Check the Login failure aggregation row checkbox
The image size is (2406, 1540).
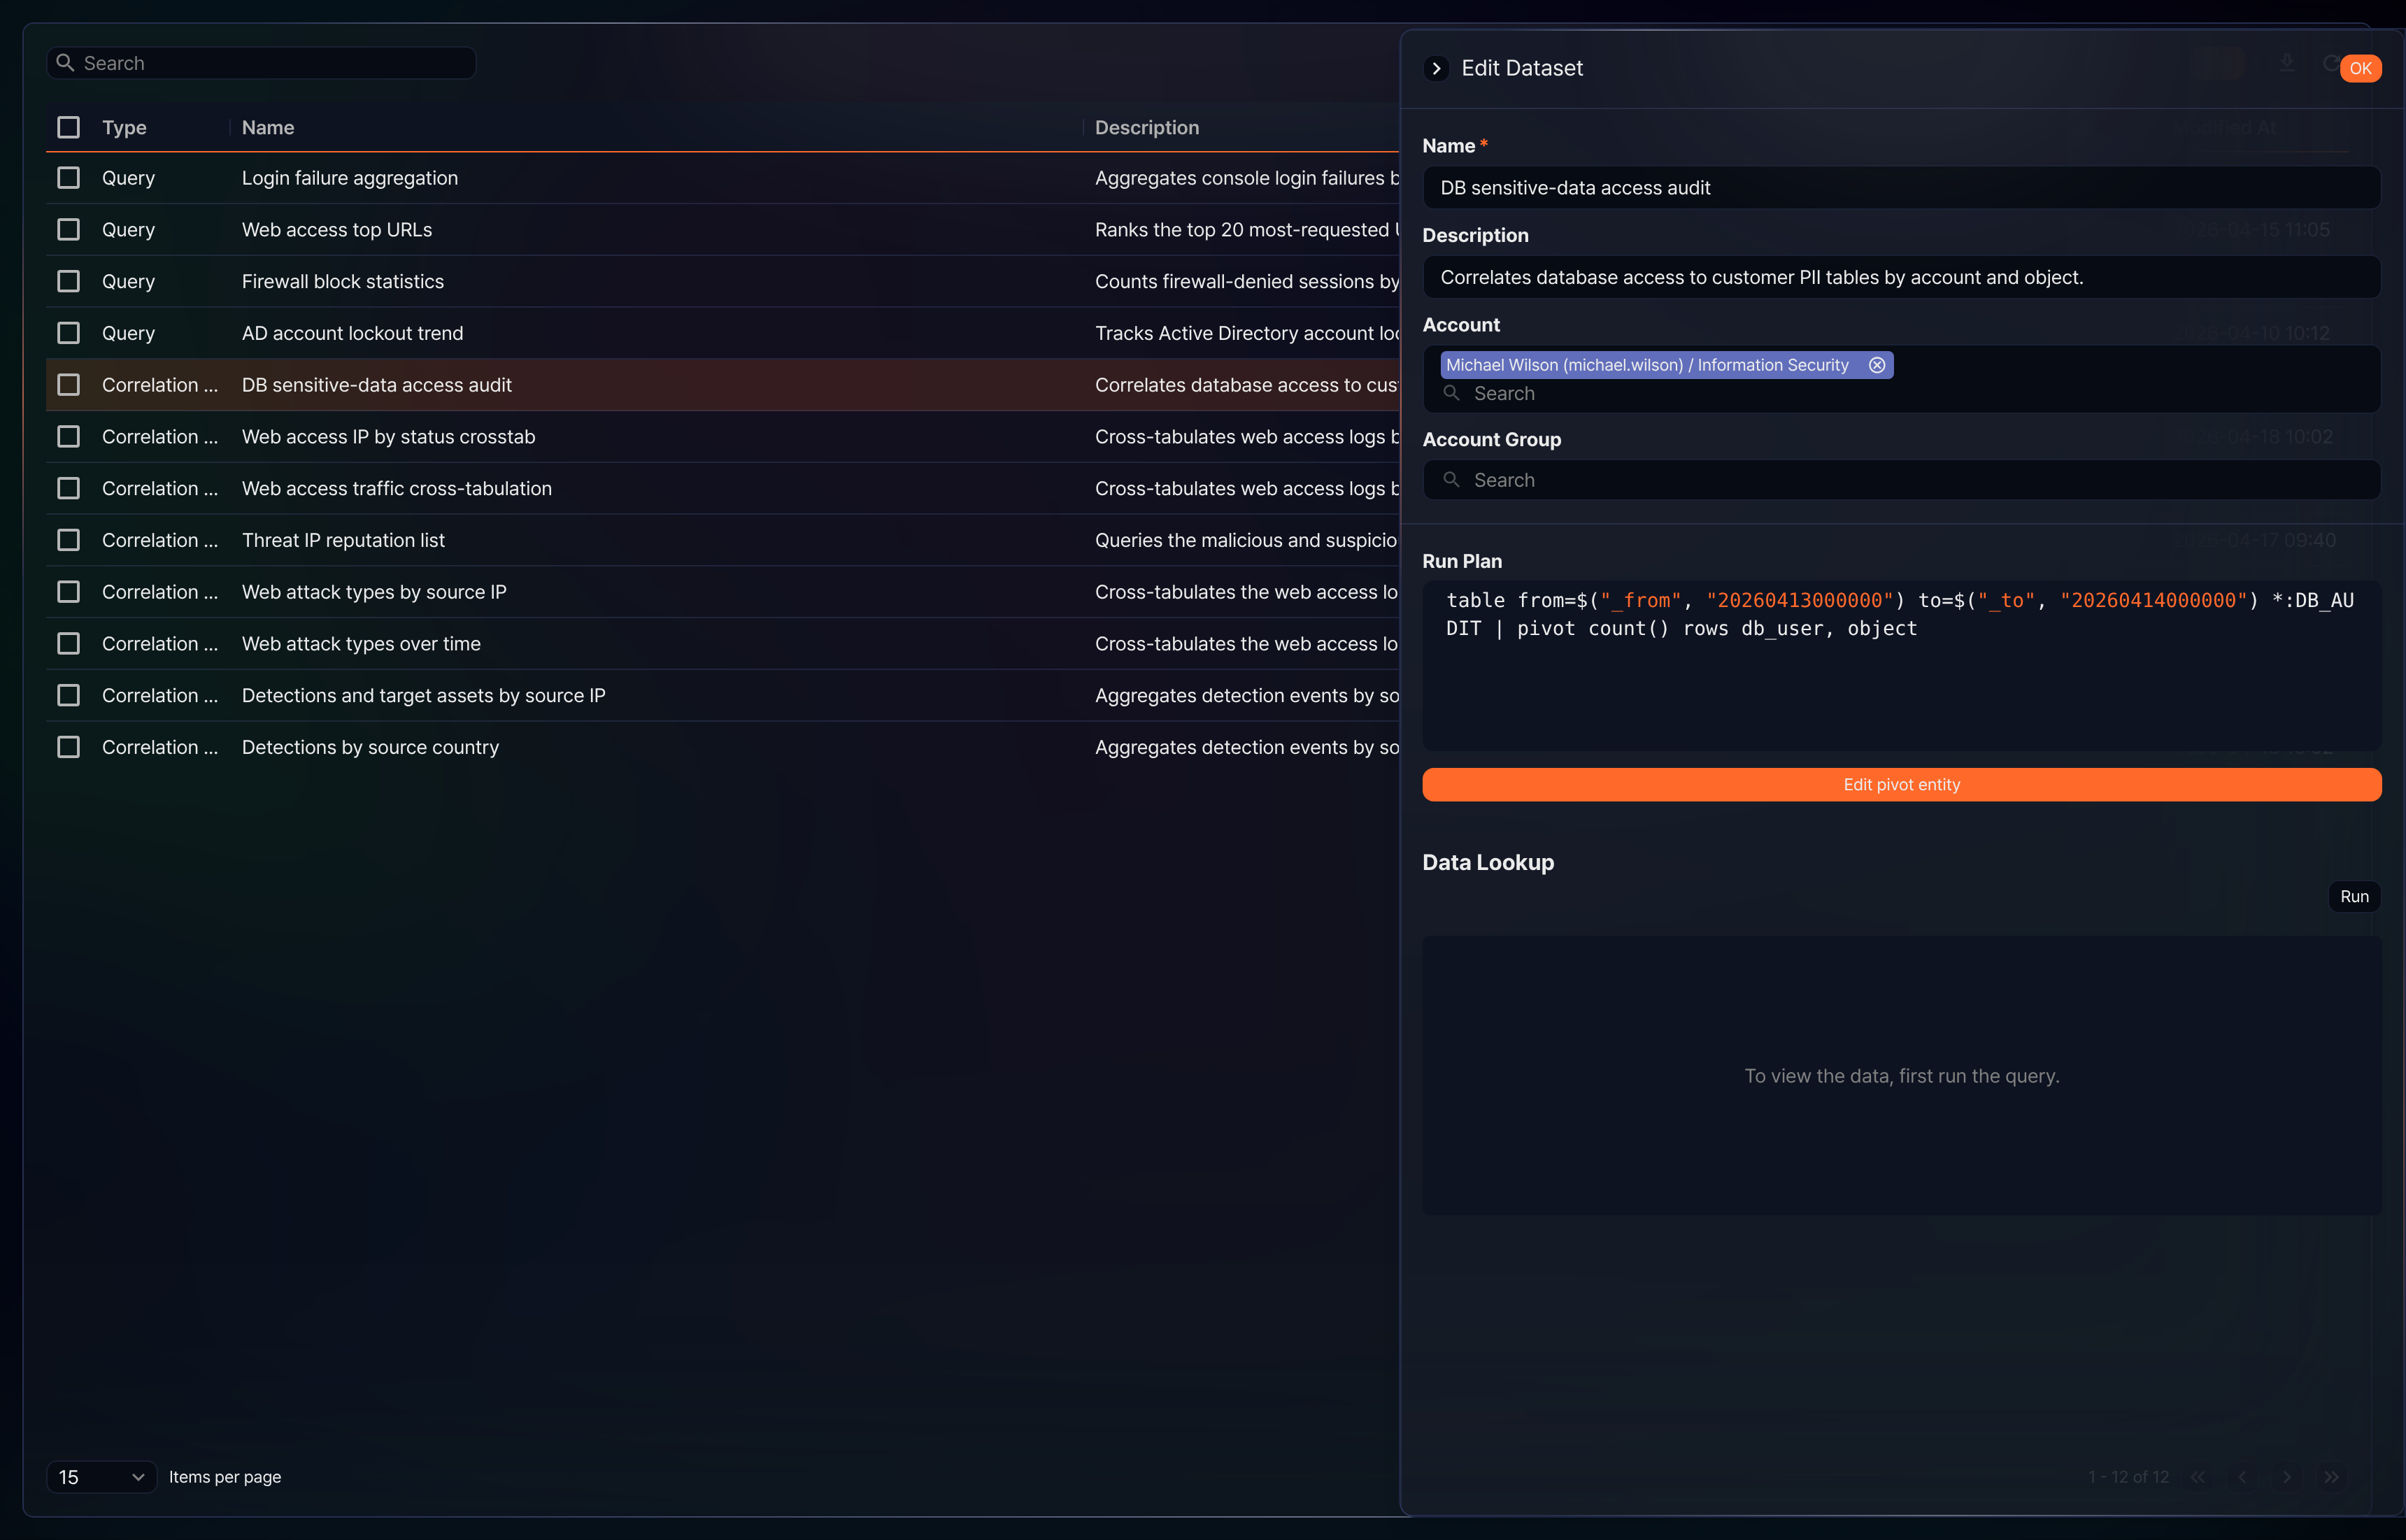pyautogui.click(x=68, y=178)
